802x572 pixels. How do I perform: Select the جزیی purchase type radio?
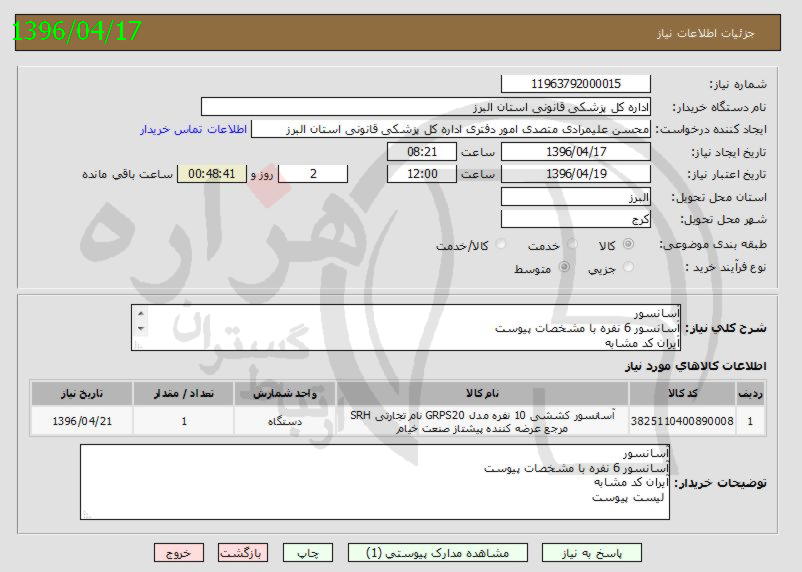click(629, 267)
